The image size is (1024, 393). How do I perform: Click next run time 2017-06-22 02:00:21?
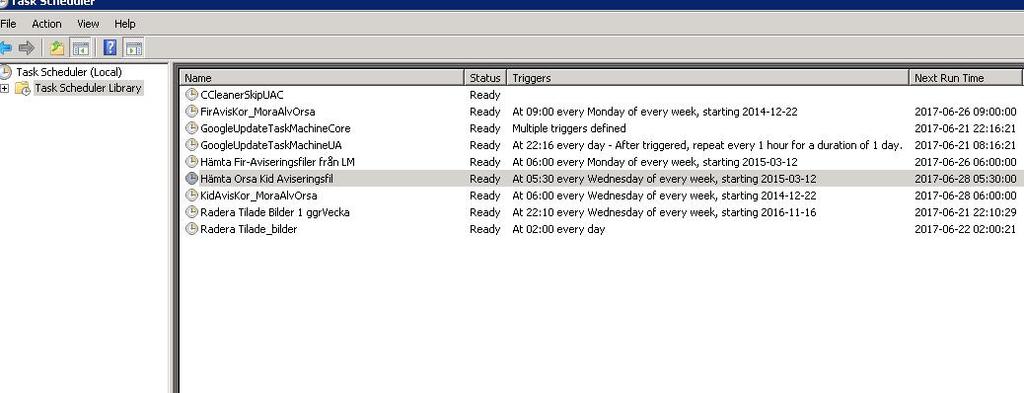tap(965, 229)
